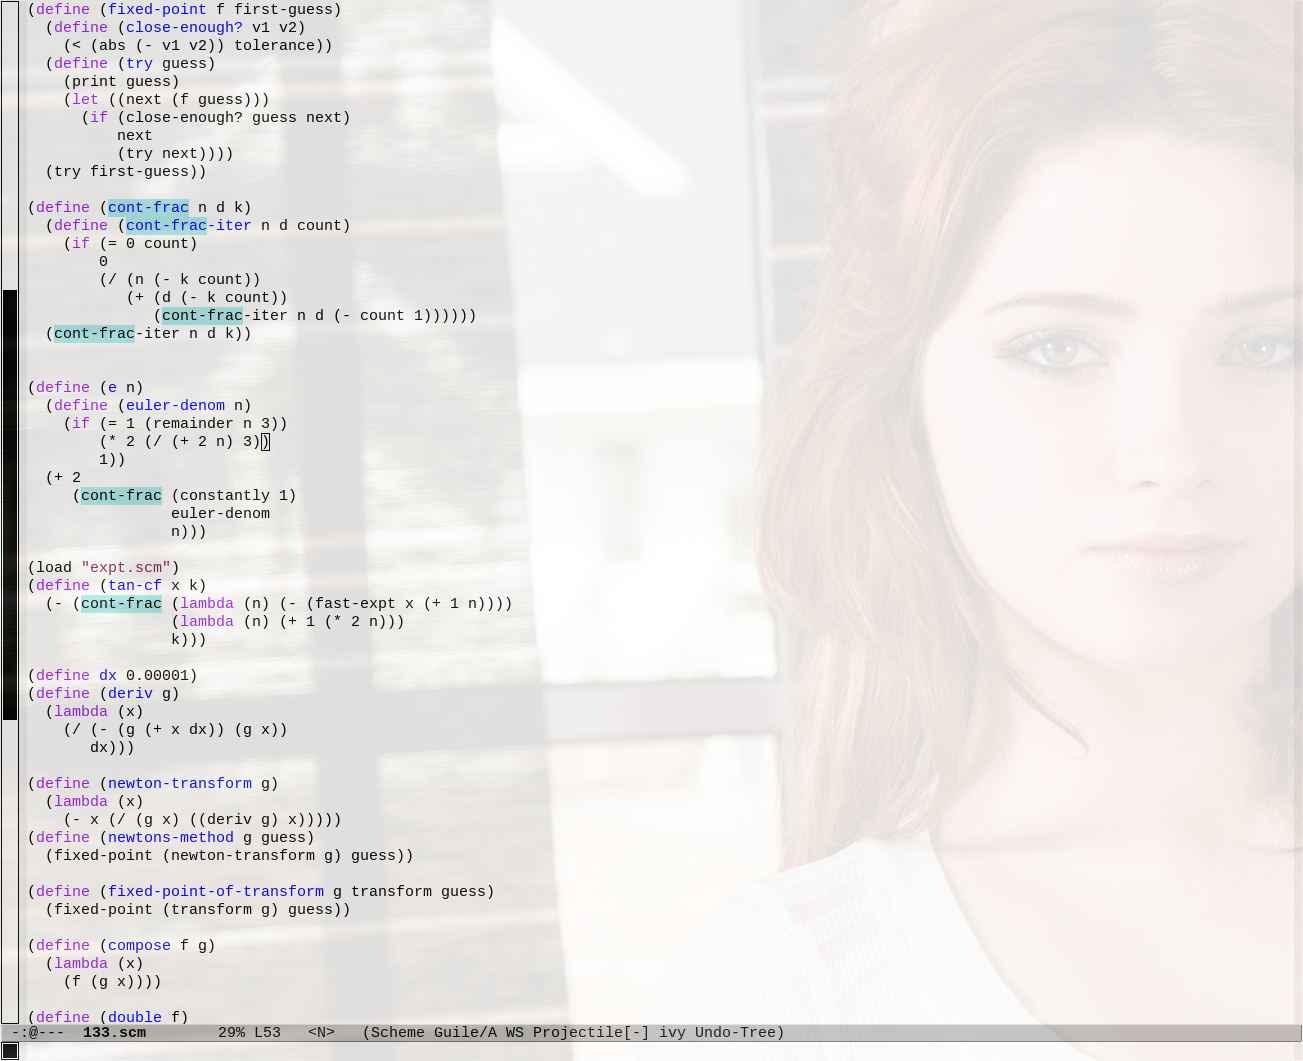1303x1061 pixels.
Task: Click the scrollbar thumb on the left edge
Action: coord(10,504)
